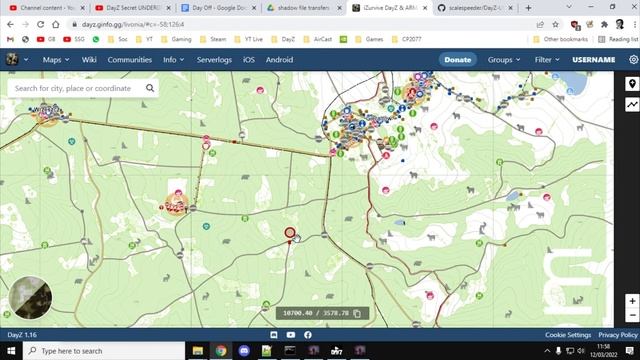
Task: Open the Gmail bookmark
Action: point(10,39)
